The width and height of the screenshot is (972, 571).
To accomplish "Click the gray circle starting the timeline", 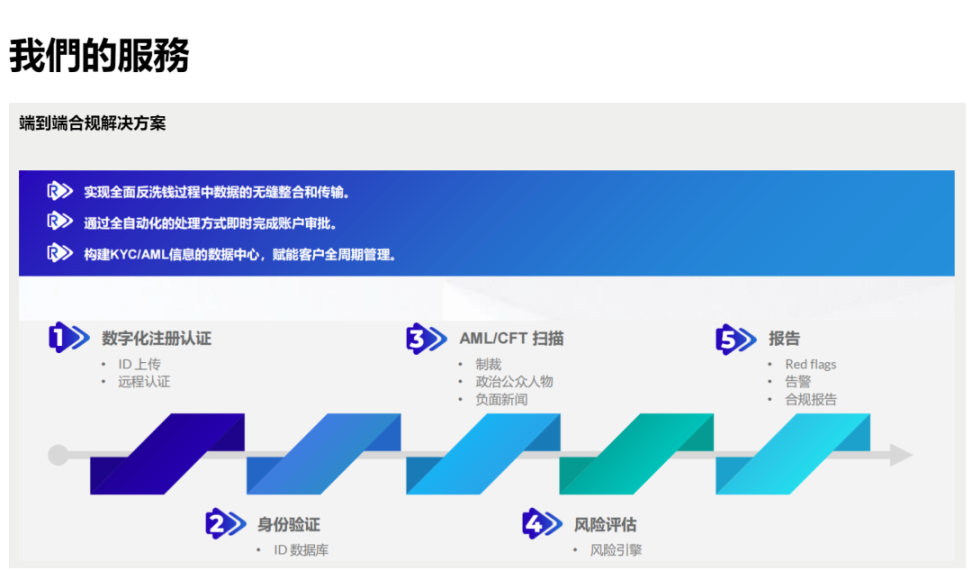I will click(x=58, y=454).
